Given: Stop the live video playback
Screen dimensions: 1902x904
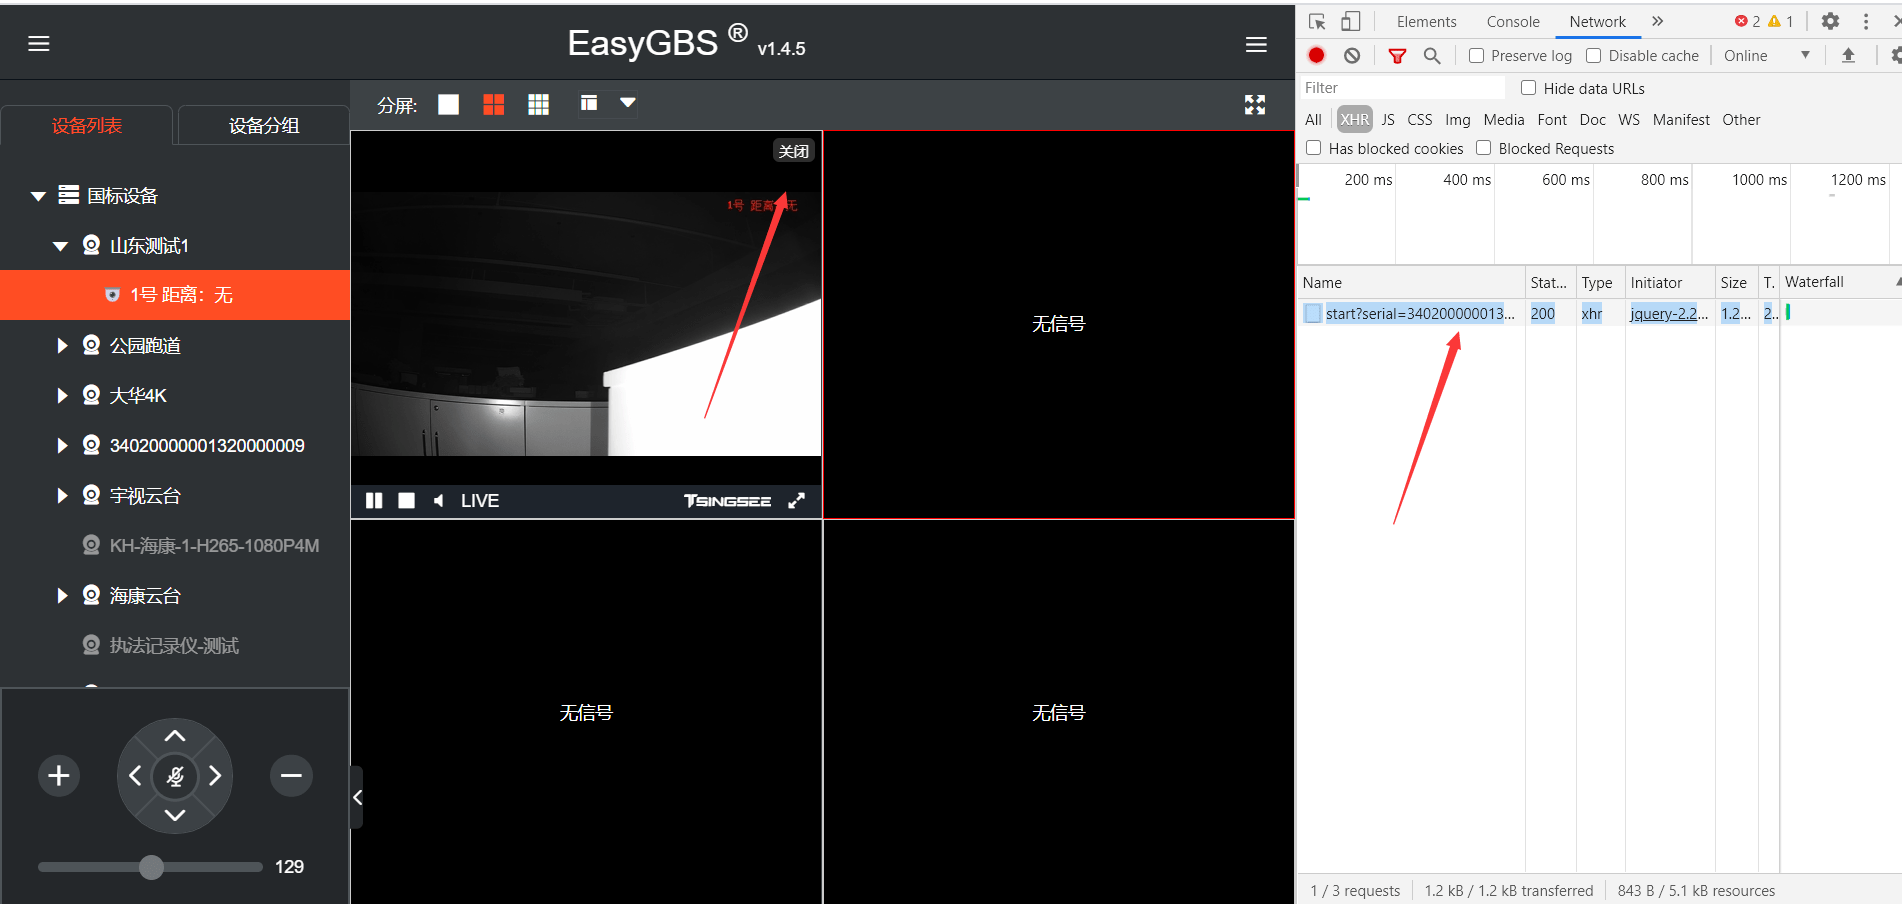Looking at the screenshot, I should [406, 501].
